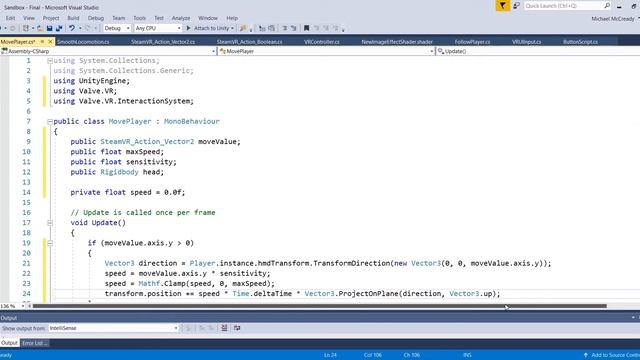
Task: Click the New Project icon
Action: 26,28
